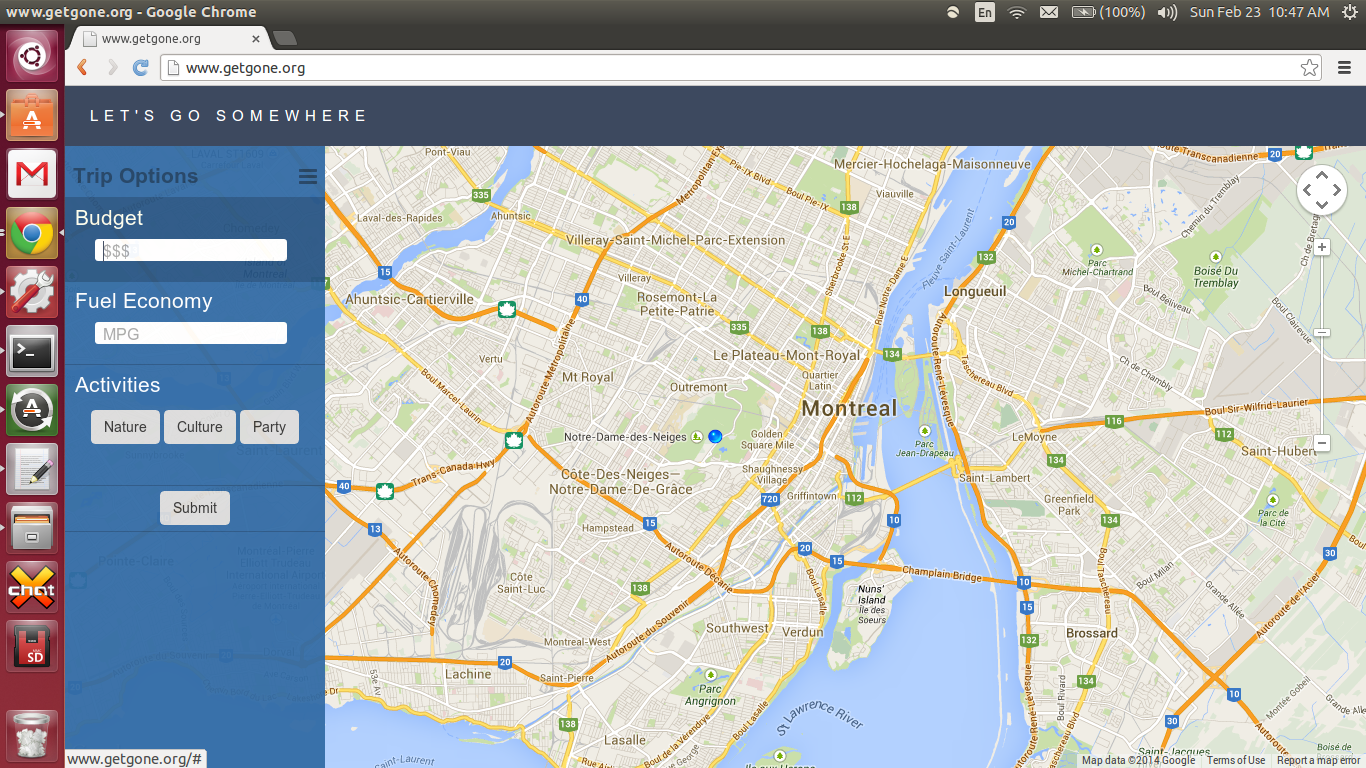The height and width of the screenshot is (768, 1366).
Task: Open the text editor launcher icon
Action: coord(32,469)
